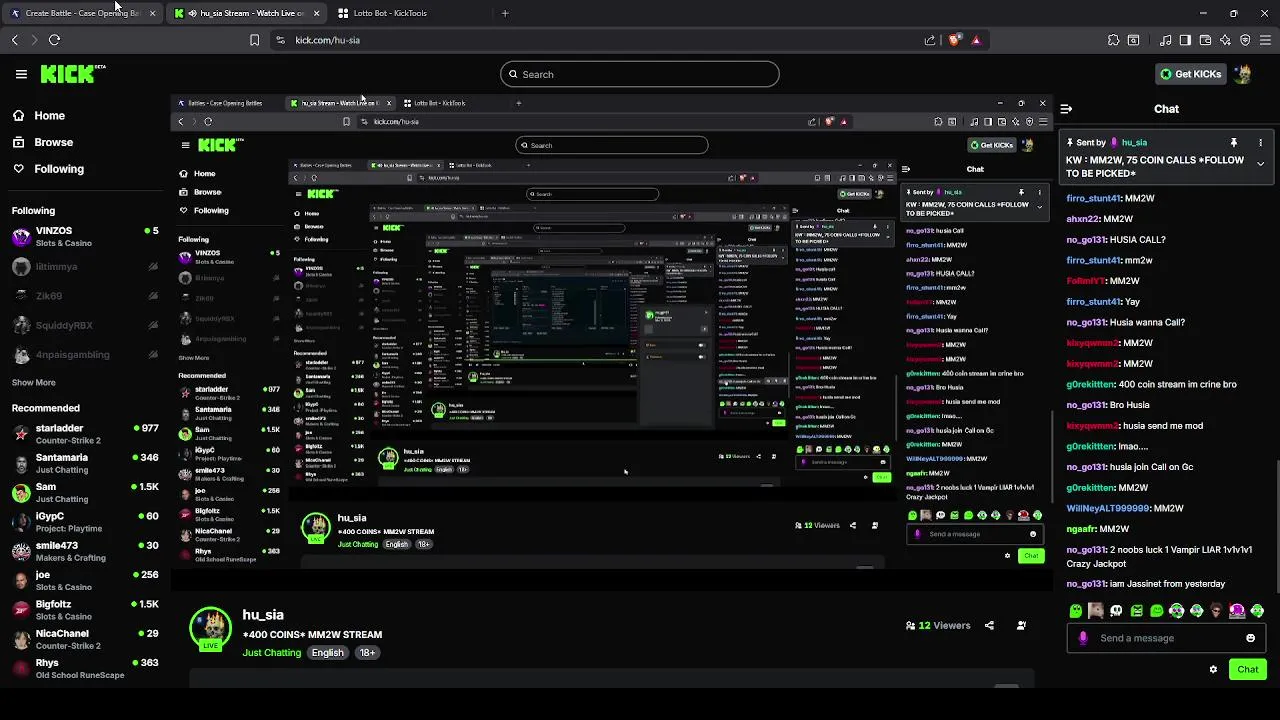The height and width of the screenshot is (720, 1280).
Task: Open the Kick hamburger menu beside the logo
Action: 21,74
